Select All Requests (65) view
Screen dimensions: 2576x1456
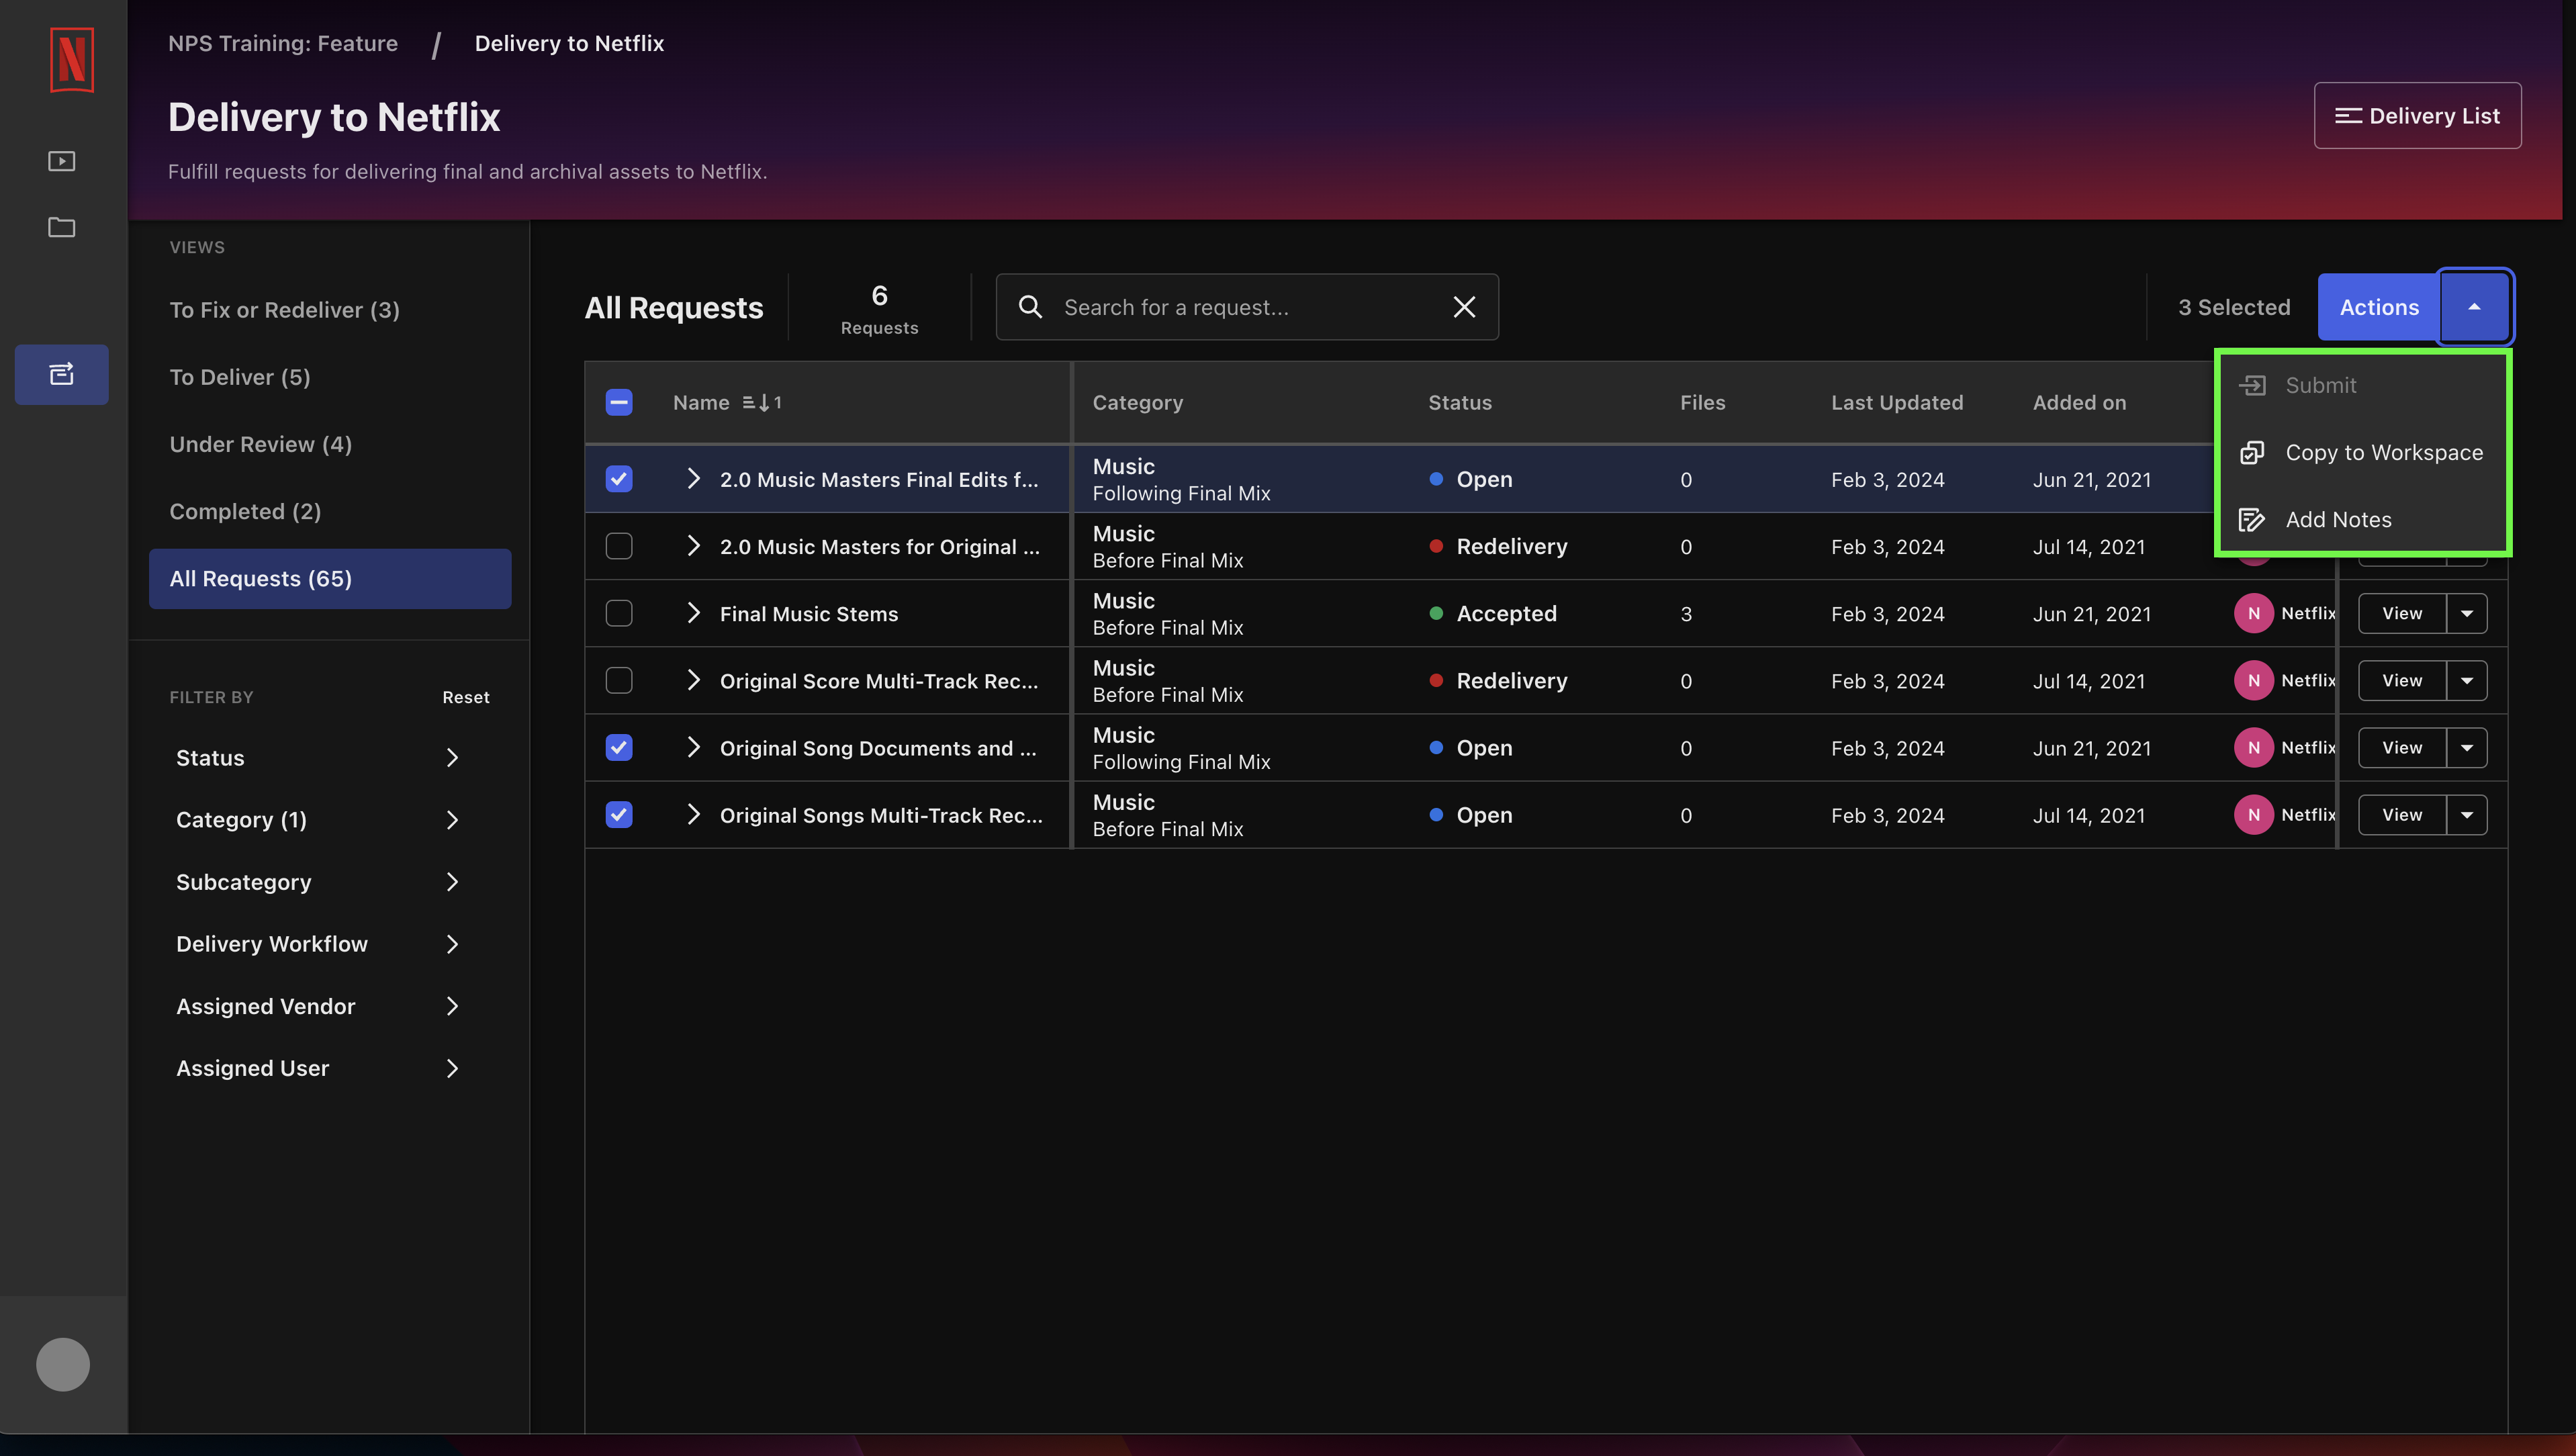click(x=330, y=578)
